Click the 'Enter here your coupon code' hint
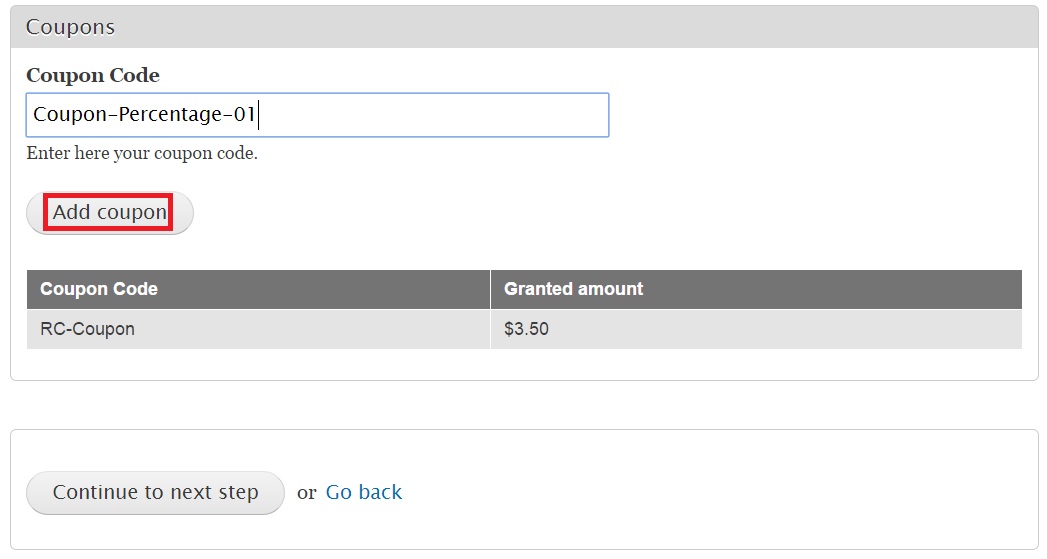1047x559 pixels. pyautogui.click(x=142, y=154)
